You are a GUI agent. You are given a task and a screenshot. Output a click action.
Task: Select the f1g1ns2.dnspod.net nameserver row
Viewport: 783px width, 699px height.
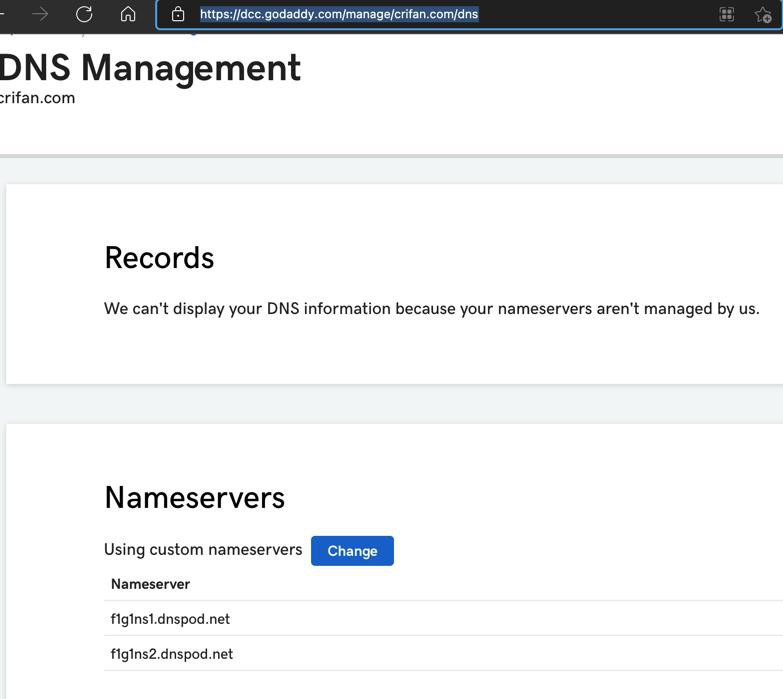[443, 654]
